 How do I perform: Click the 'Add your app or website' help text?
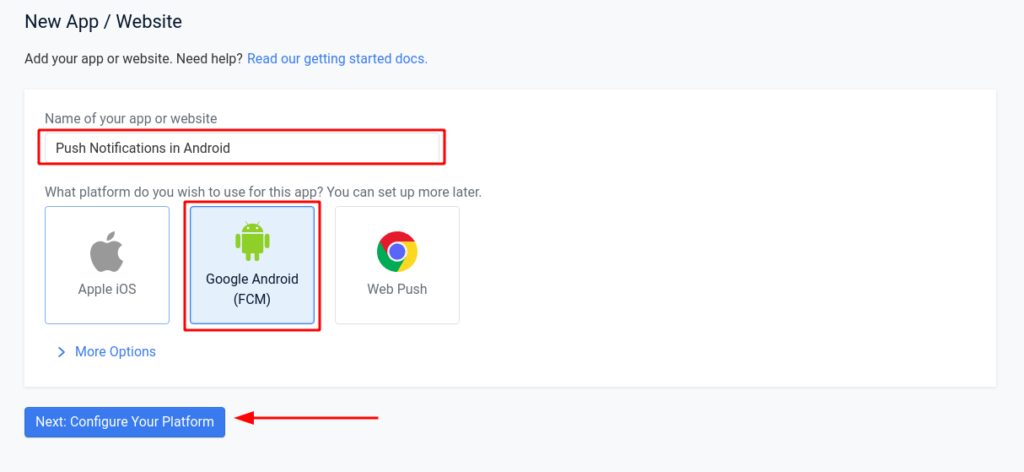coord(133,59)
